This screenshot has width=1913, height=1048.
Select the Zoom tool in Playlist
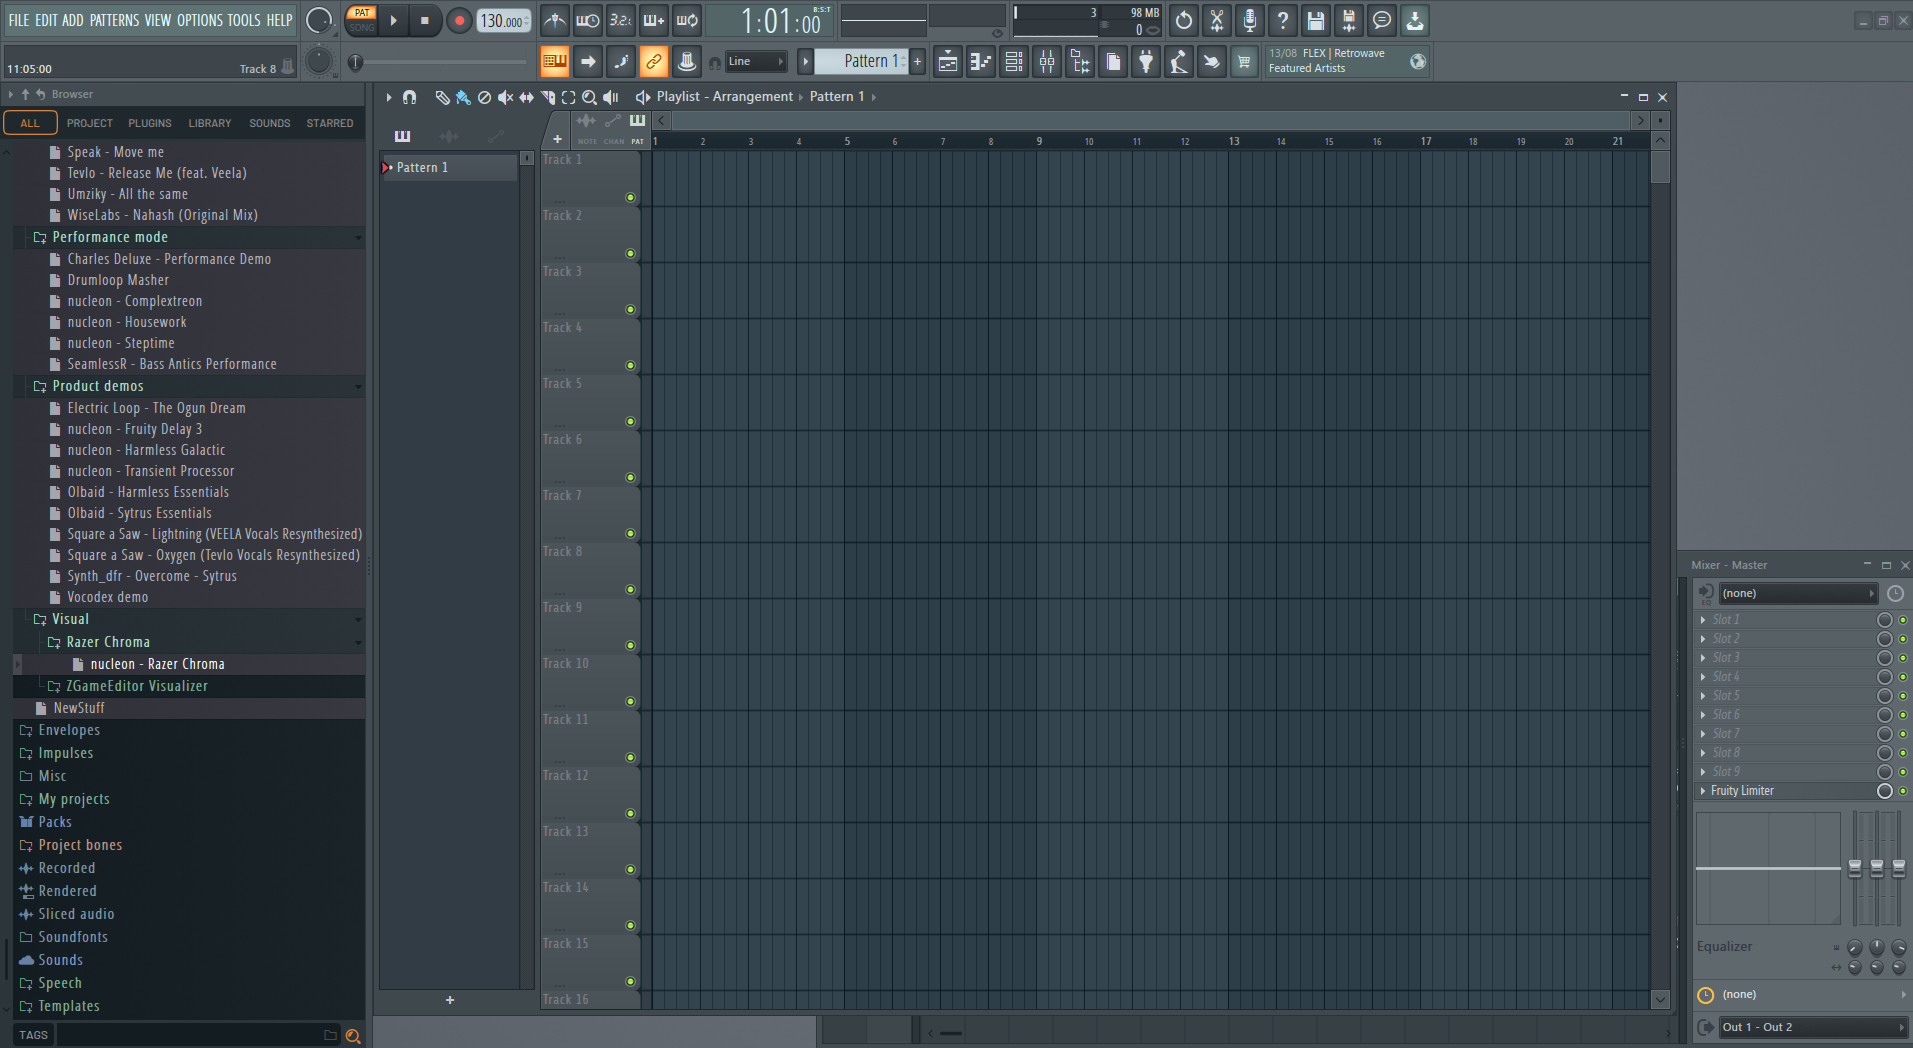click(589, 97)
